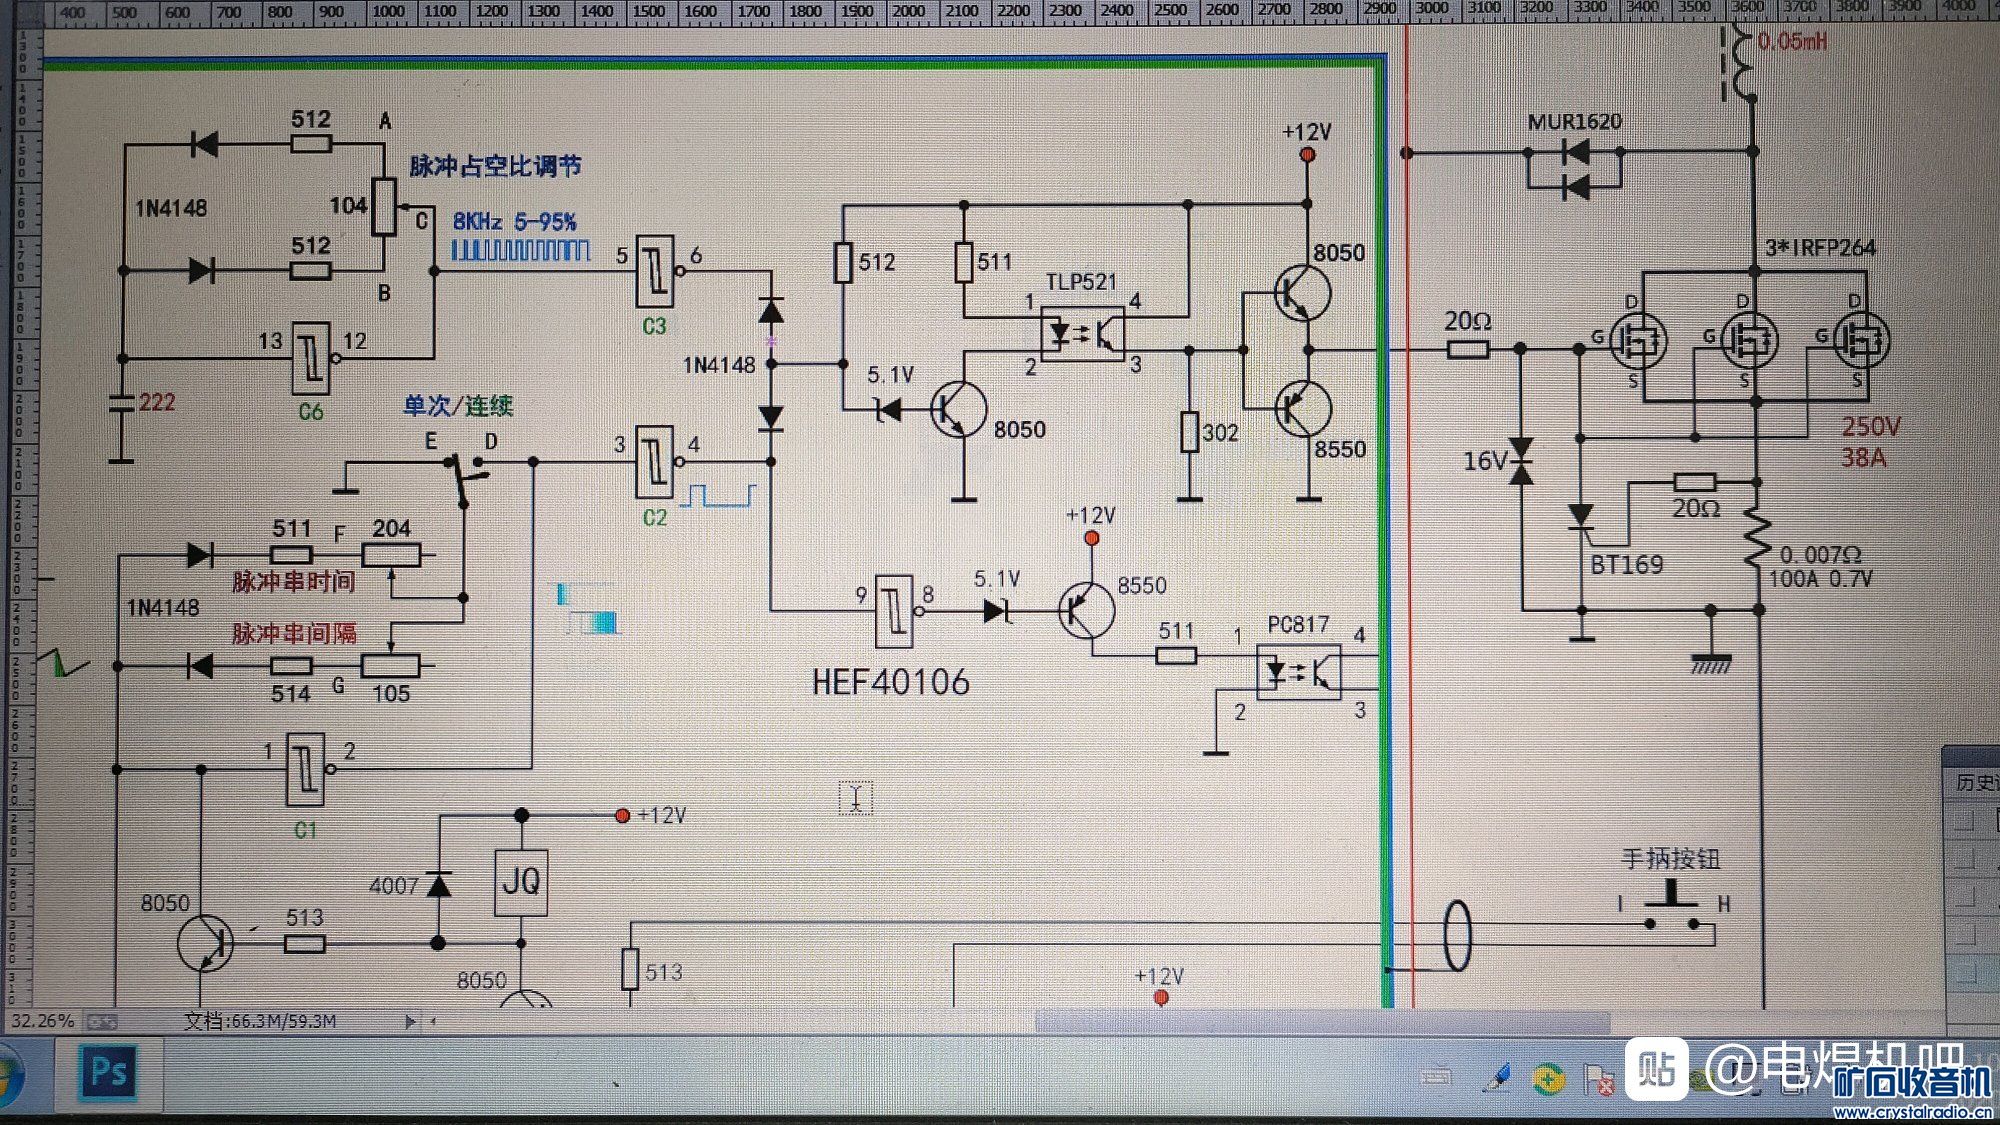Viewport: 2000px width, 1125px height.
Task: Click the horizontal ruler at the 2000 mark
Action: pyautogui.click(x=908, y=11)
